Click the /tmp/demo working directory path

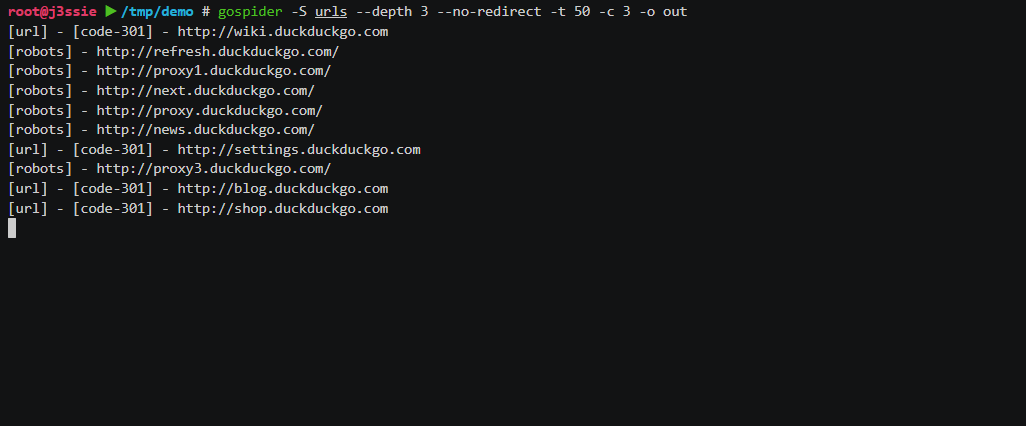[157, 12]
